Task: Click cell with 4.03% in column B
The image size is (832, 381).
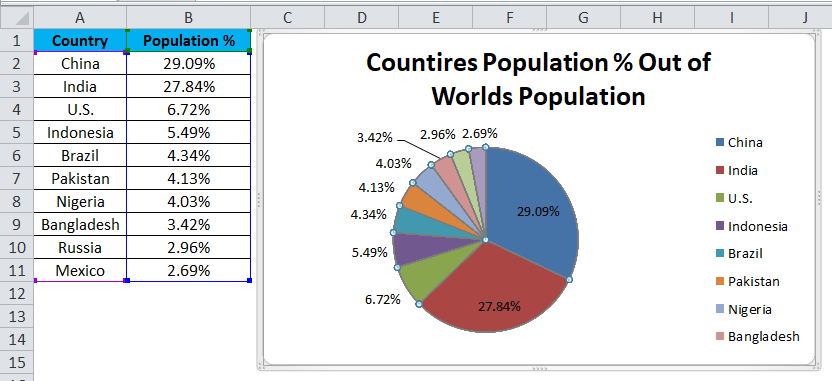Action: [x=188, y=202]
